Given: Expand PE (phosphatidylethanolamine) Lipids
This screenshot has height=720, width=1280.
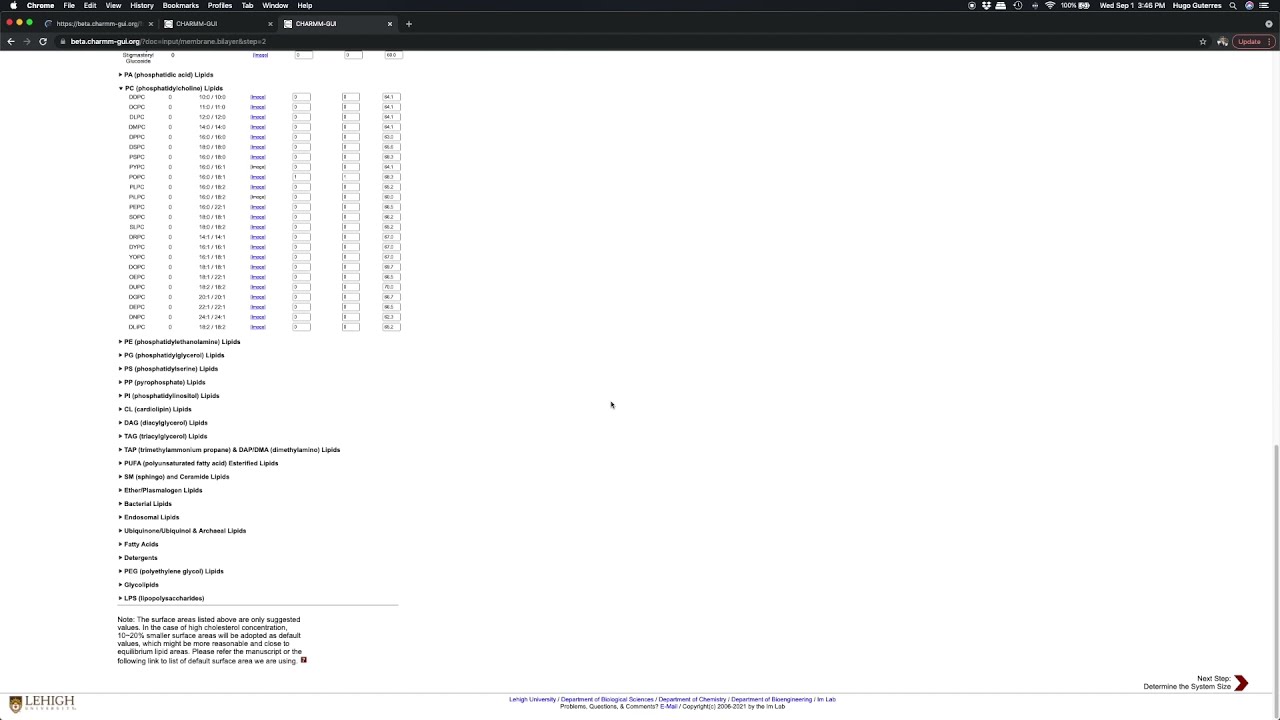Looking at the screenshot, I should coord(179,341).
